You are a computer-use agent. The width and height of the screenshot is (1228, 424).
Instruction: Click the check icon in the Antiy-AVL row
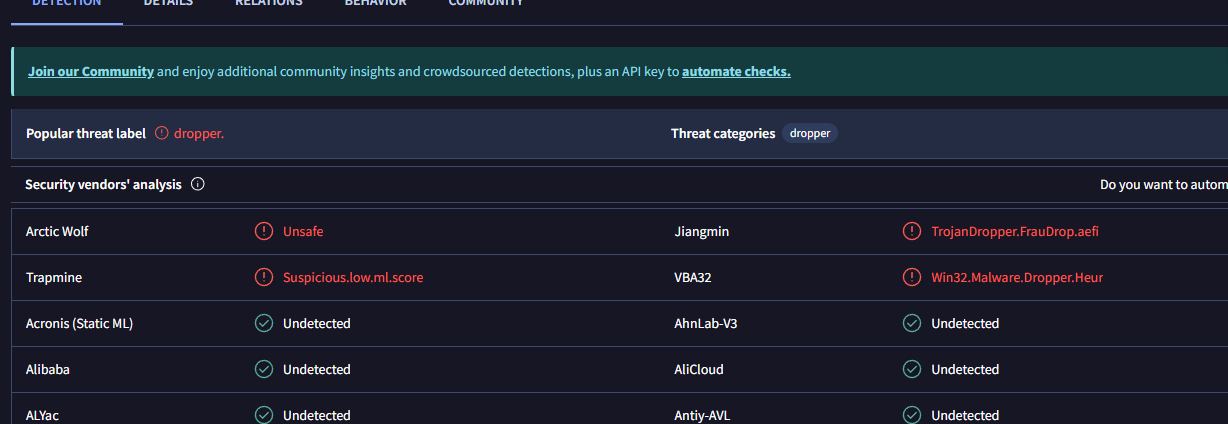pos(912,414)
